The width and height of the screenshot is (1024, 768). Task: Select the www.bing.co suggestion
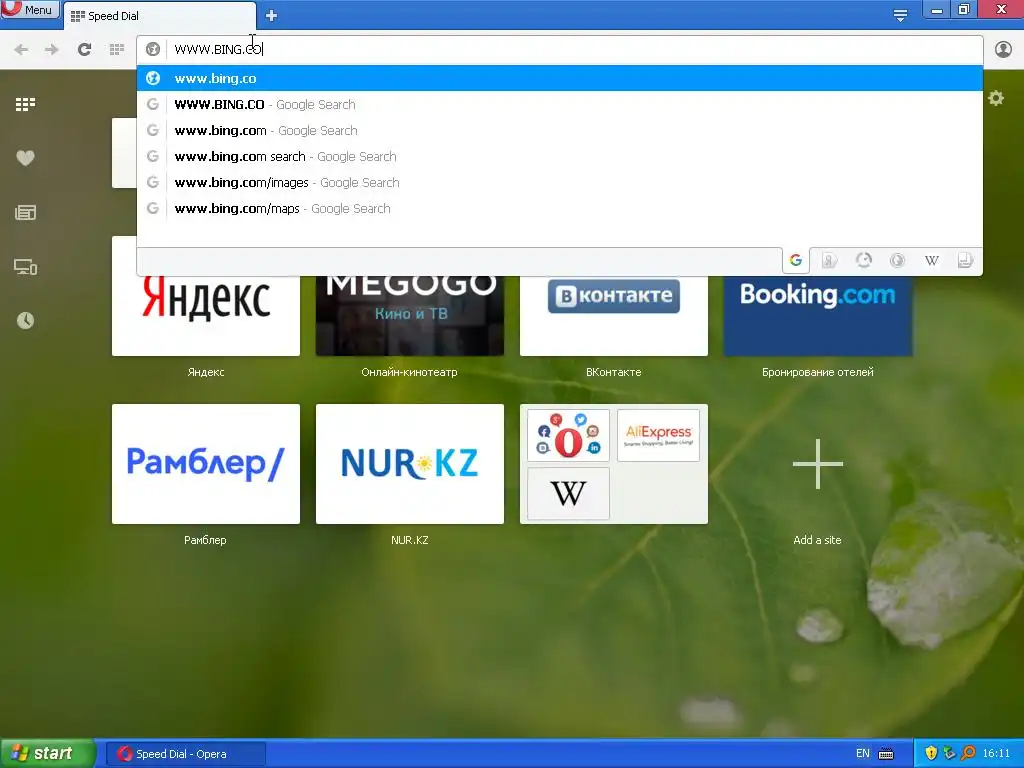(560, 78)
